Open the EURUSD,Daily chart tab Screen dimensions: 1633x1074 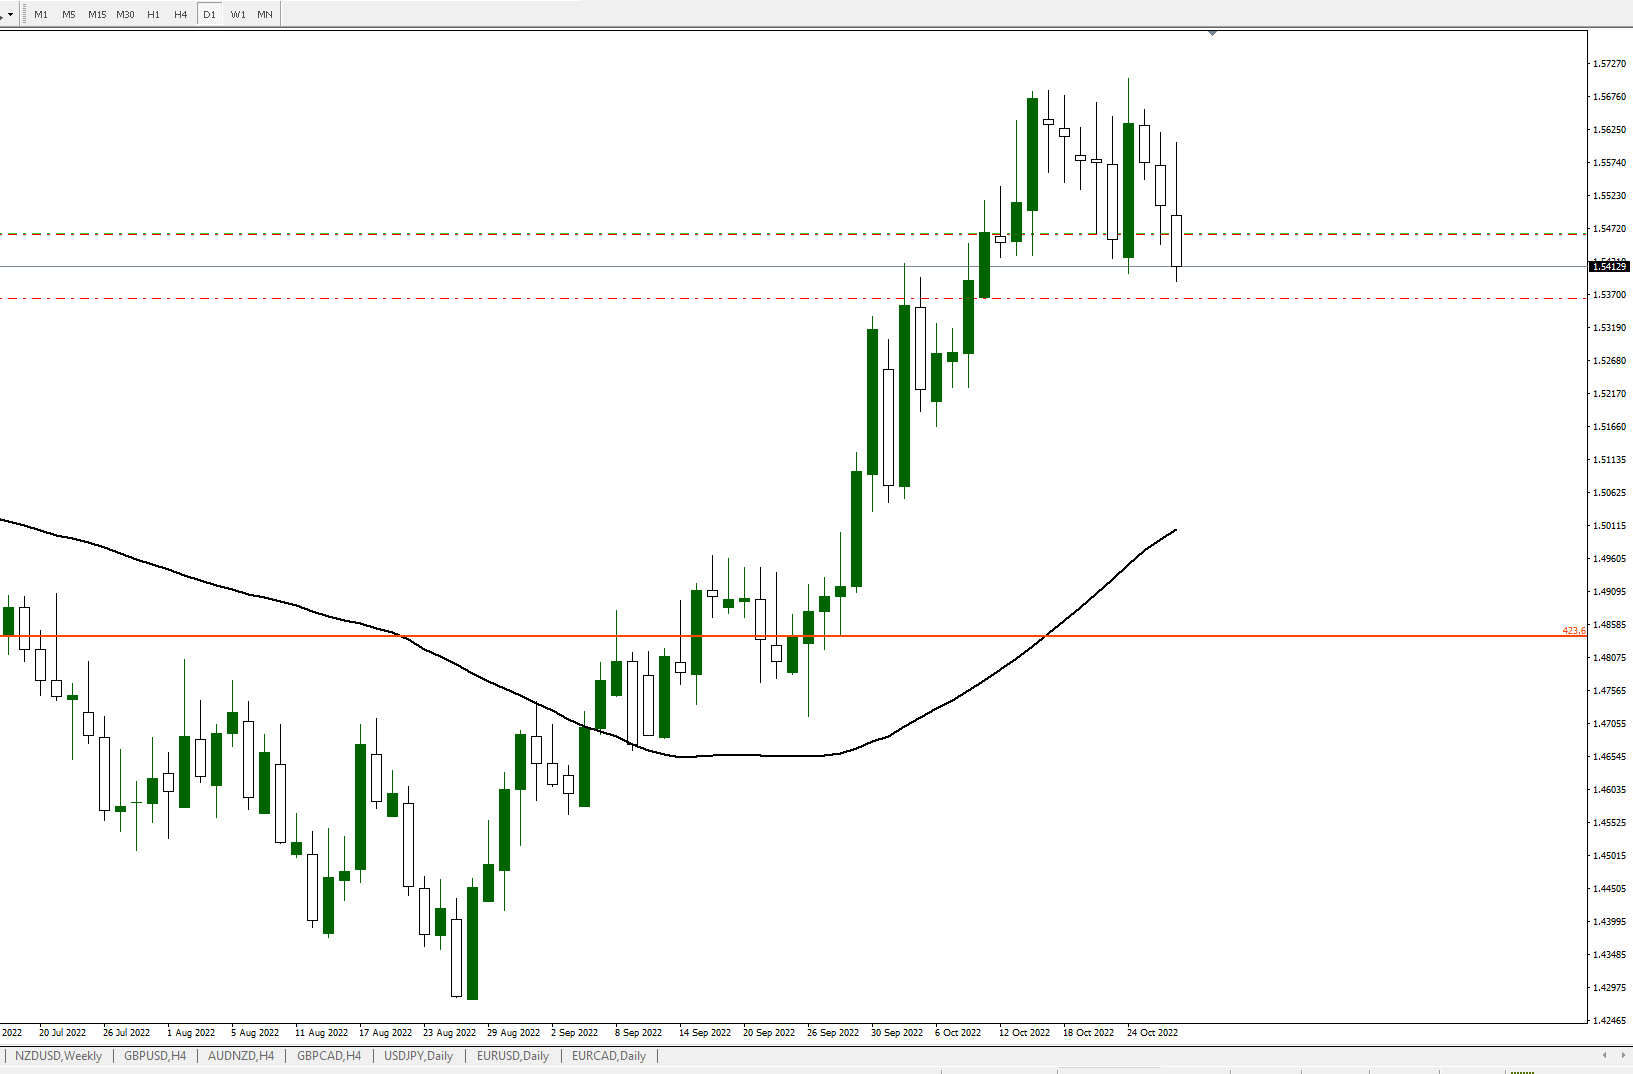pos(512,1056)
